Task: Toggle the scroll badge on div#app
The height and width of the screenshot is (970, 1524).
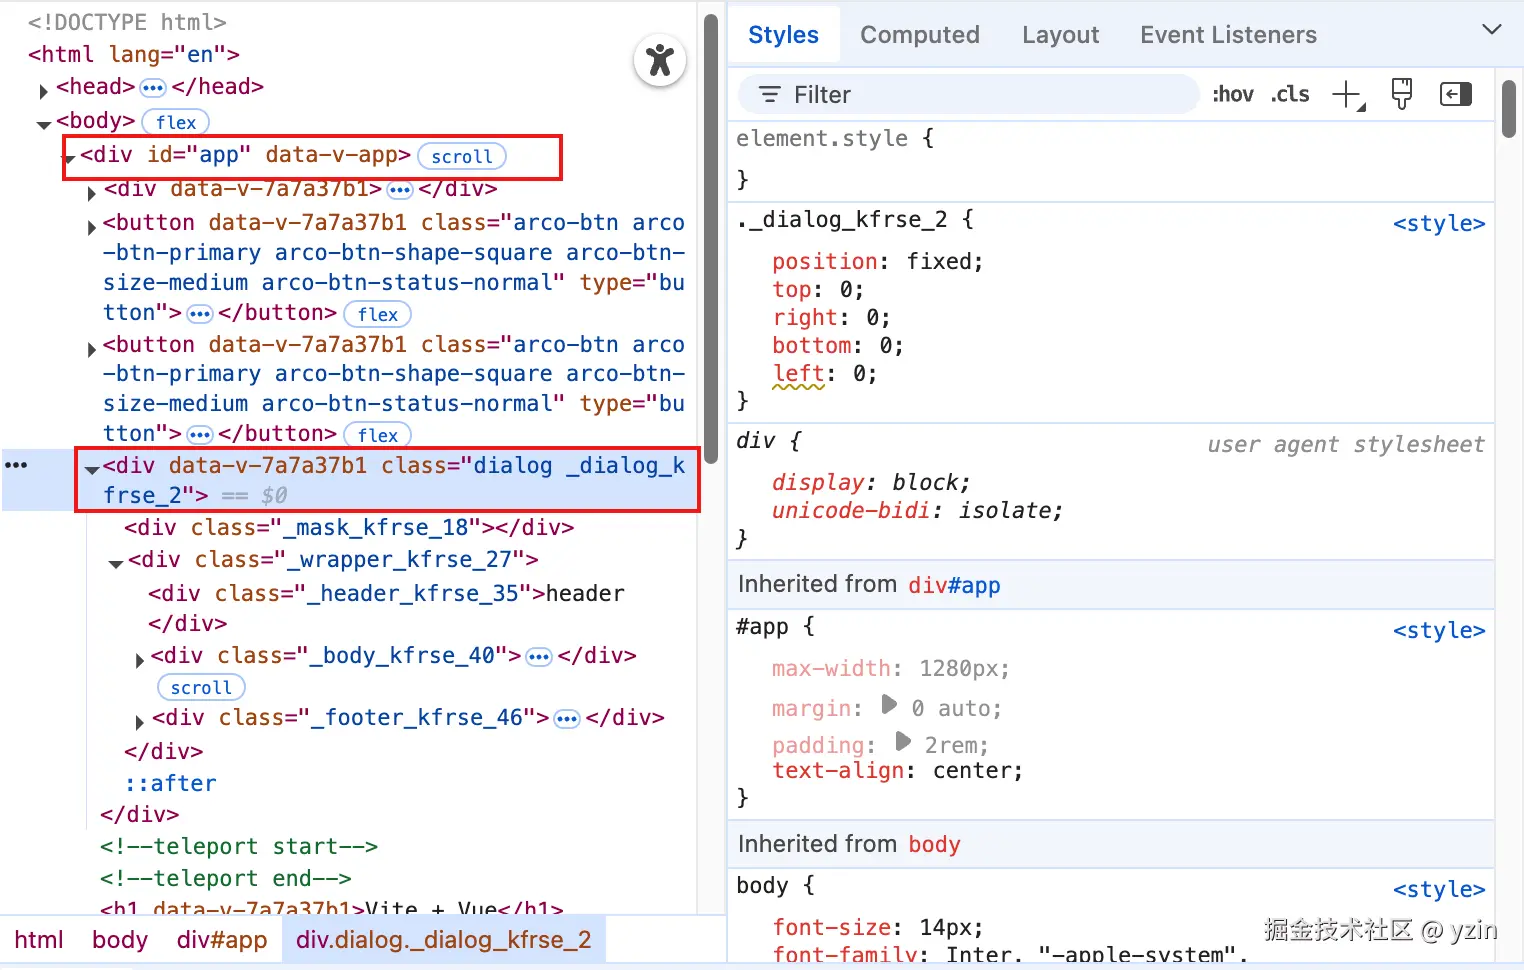Action: (x=462, y=156)
